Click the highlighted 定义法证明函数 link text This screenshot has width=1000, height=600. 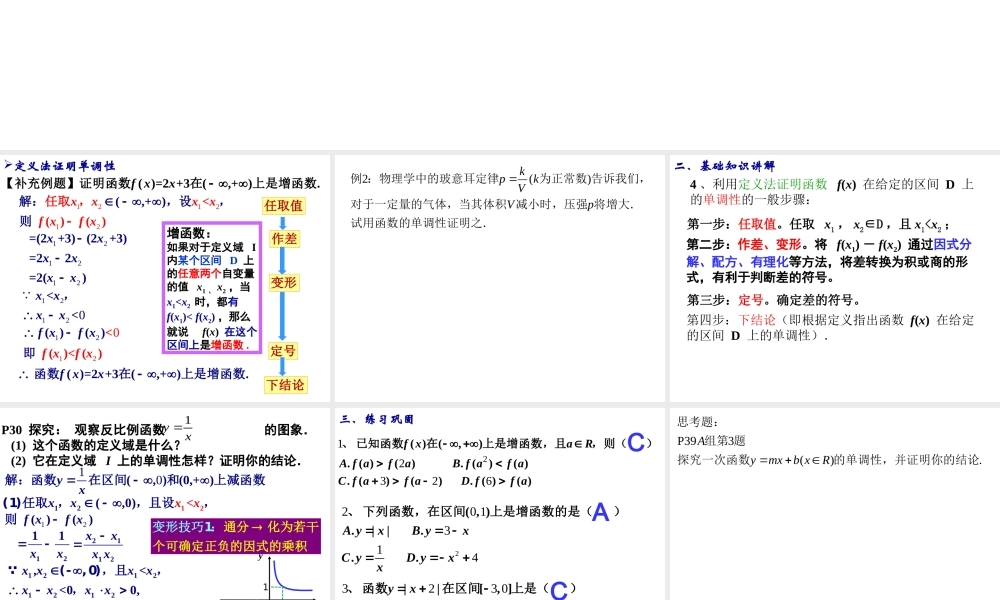[x=781, y=183]
